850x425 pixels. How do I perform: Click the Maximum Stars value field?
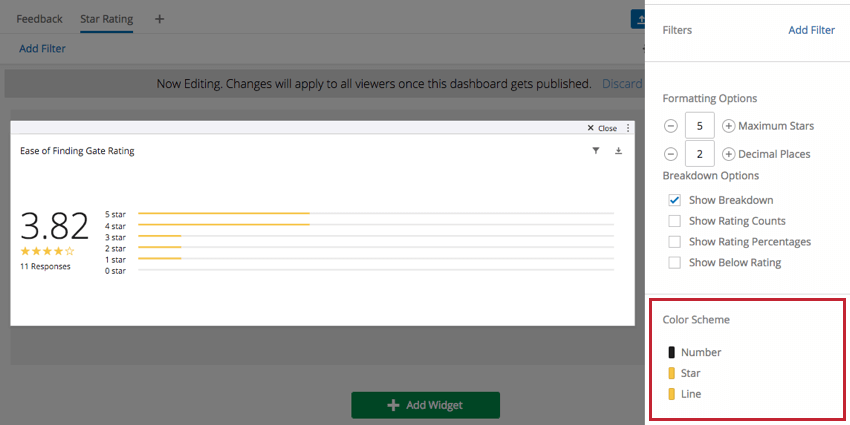pos(700,126)
